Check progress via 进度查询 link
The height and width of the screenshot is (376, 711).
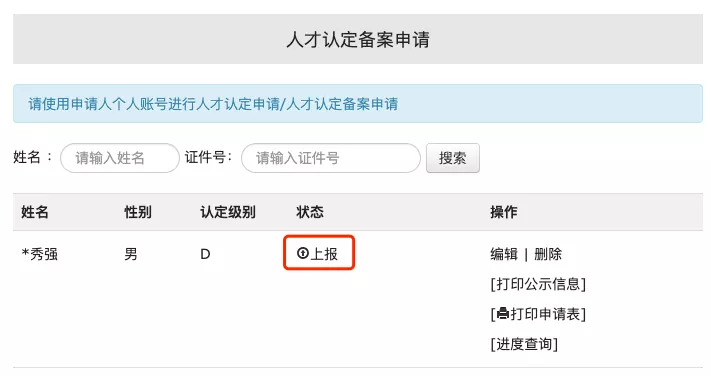[x=524, y=344]
